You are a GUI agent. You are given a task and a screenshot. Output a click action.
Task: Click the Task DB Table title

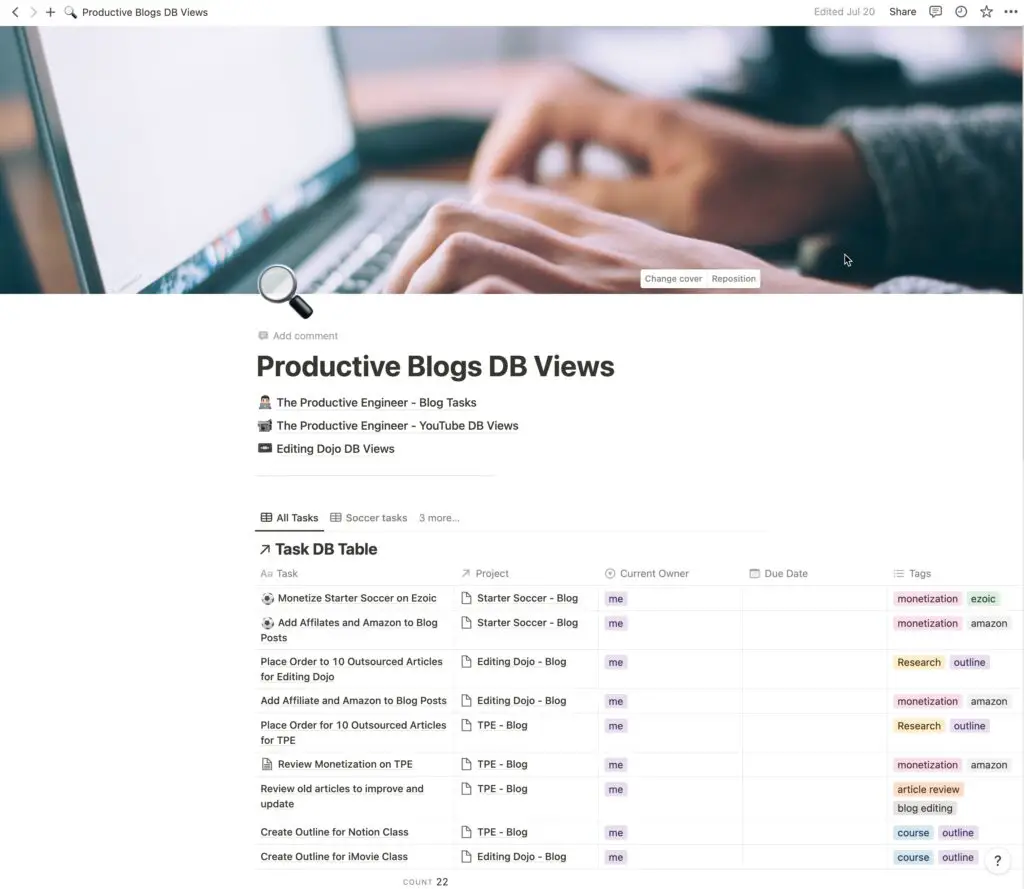326,549
